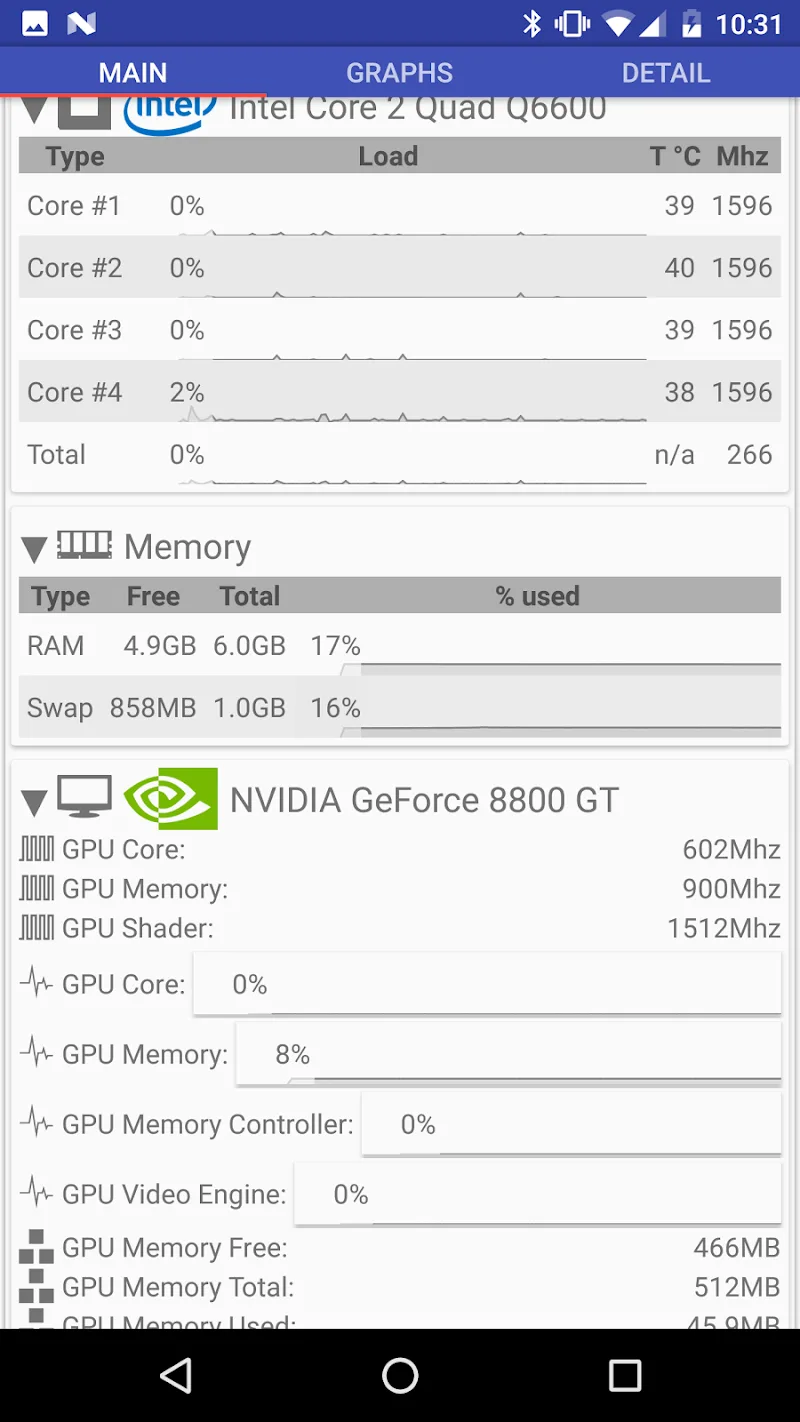Click the RAM module icon beside Memory

click(x=85, y=545)
